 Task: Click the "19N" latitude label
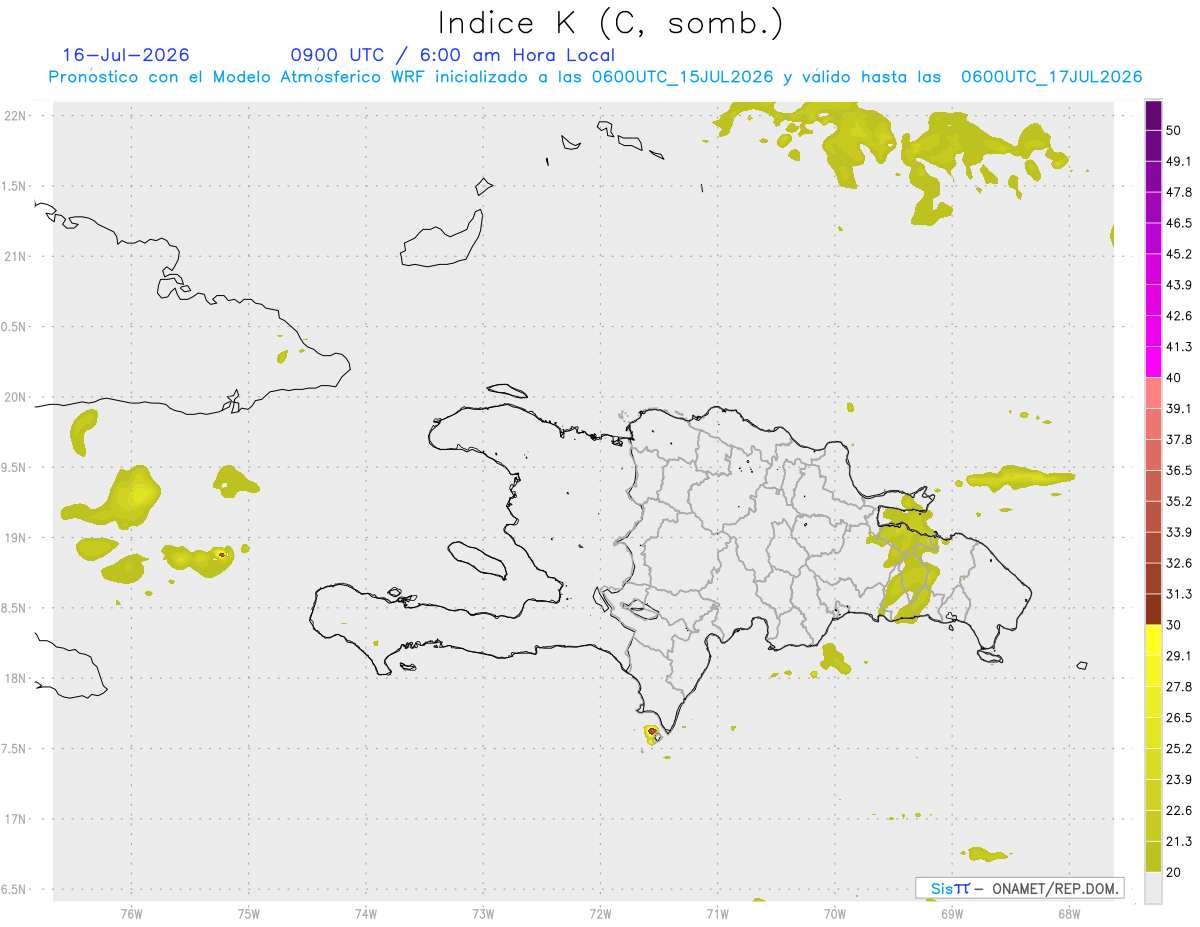16,537
